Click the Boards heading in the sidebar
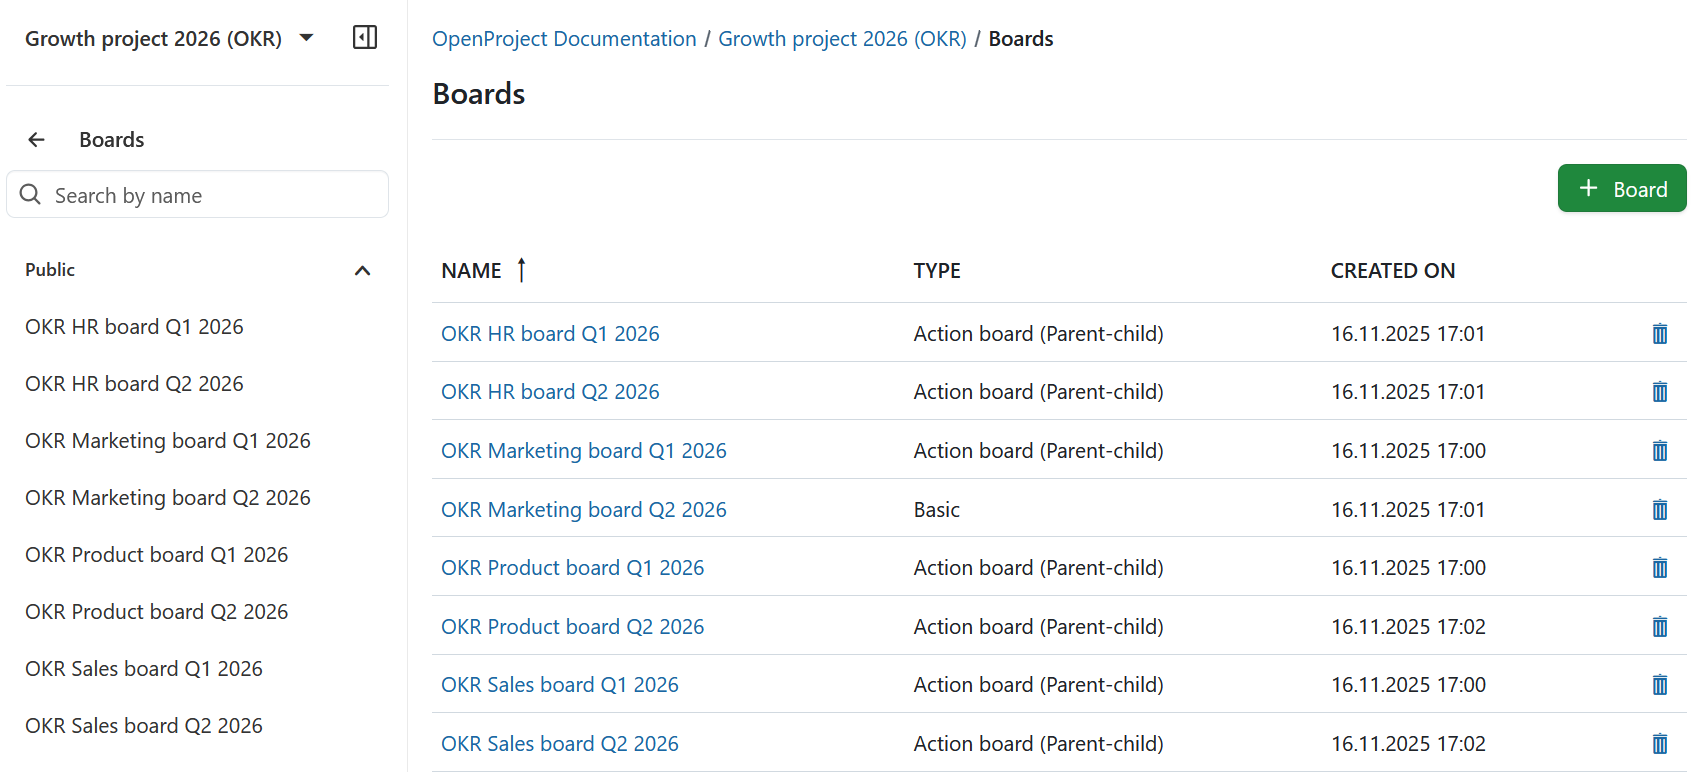Screen dimensions: 1696x772 (x=112, y=140)
